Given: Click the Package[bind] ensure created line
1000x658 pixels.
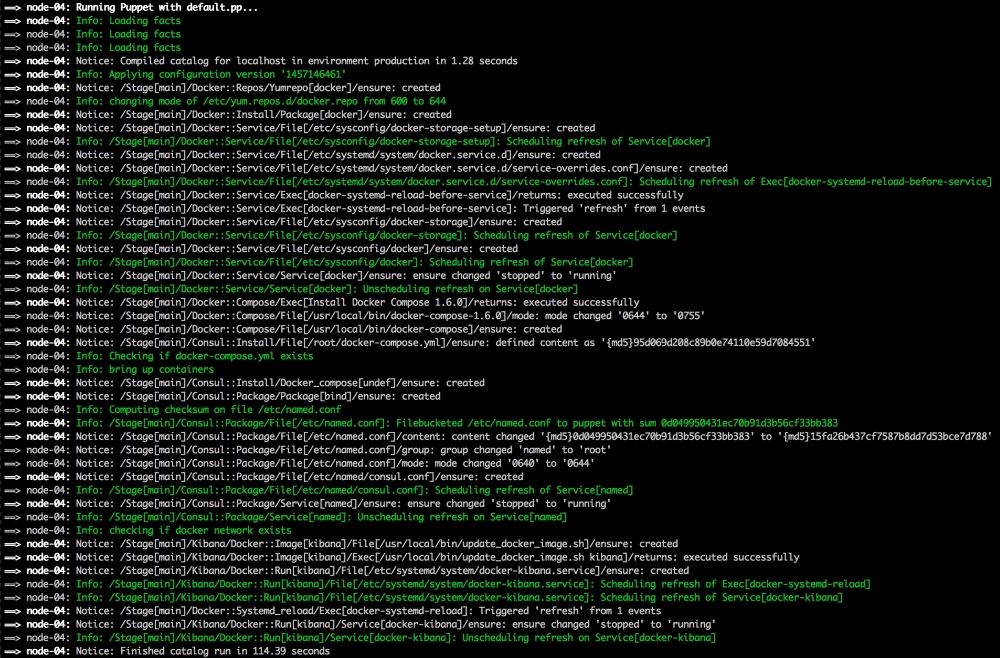Looking at the screenshot, I should tap(259, 396).
